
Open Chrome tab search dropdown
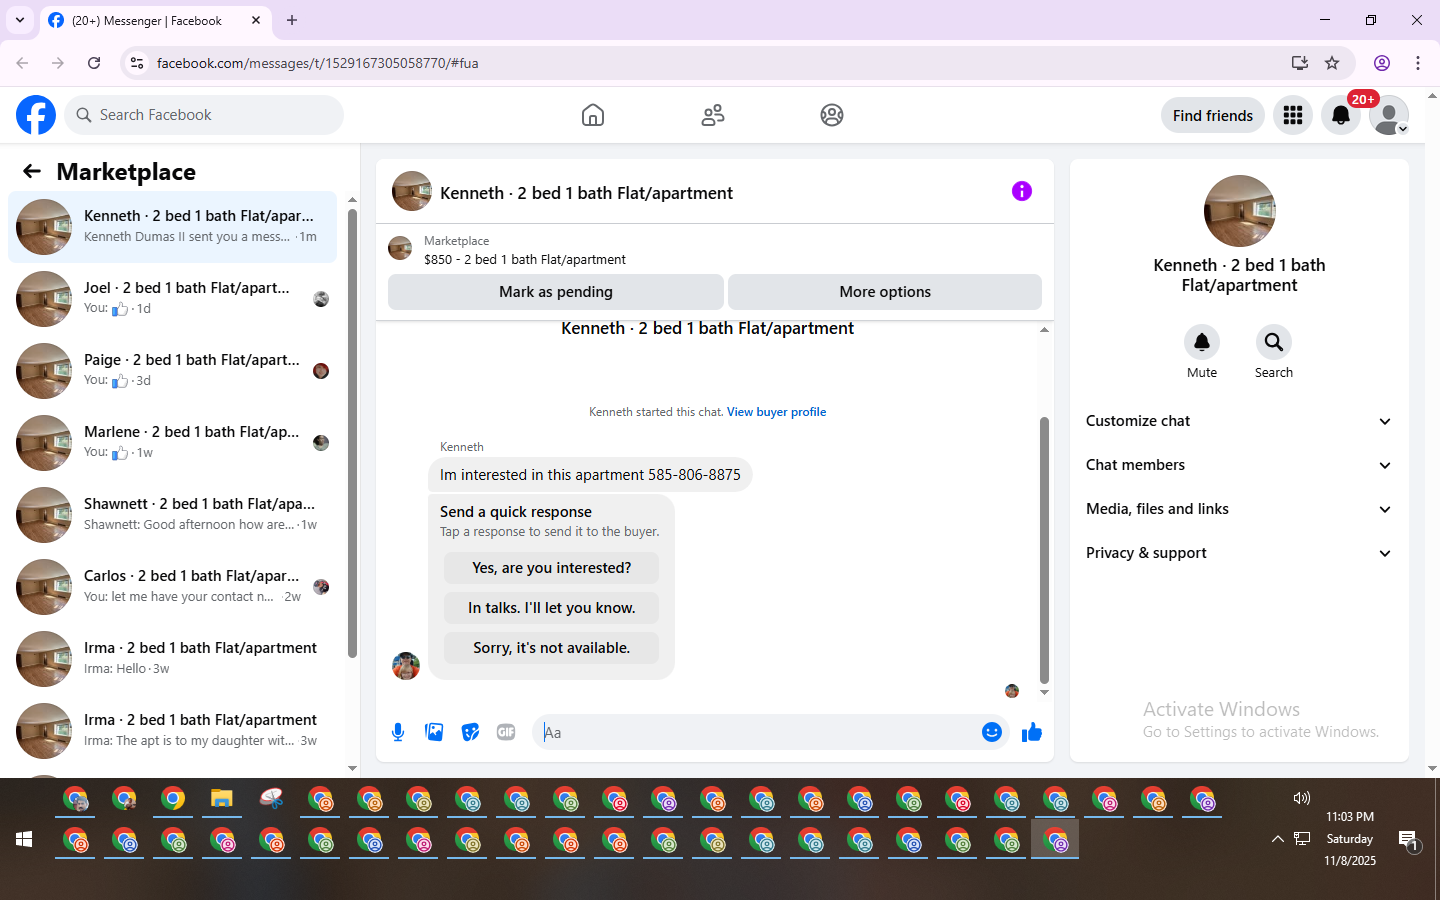[x=20, y=20]
